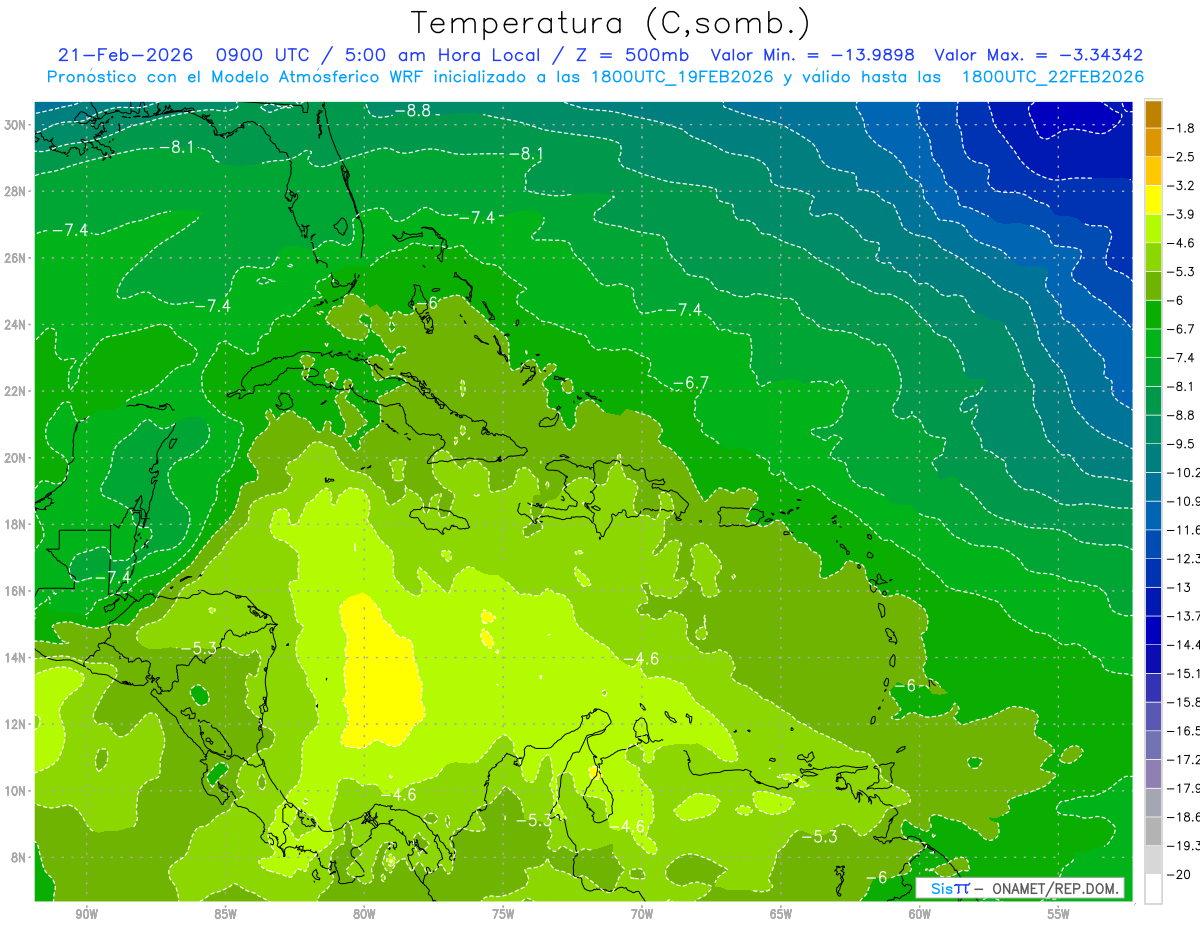Viewport: 1200px width, 927px height.
Task: Click the "30N" latitude axis label
Action: point(15,125)
